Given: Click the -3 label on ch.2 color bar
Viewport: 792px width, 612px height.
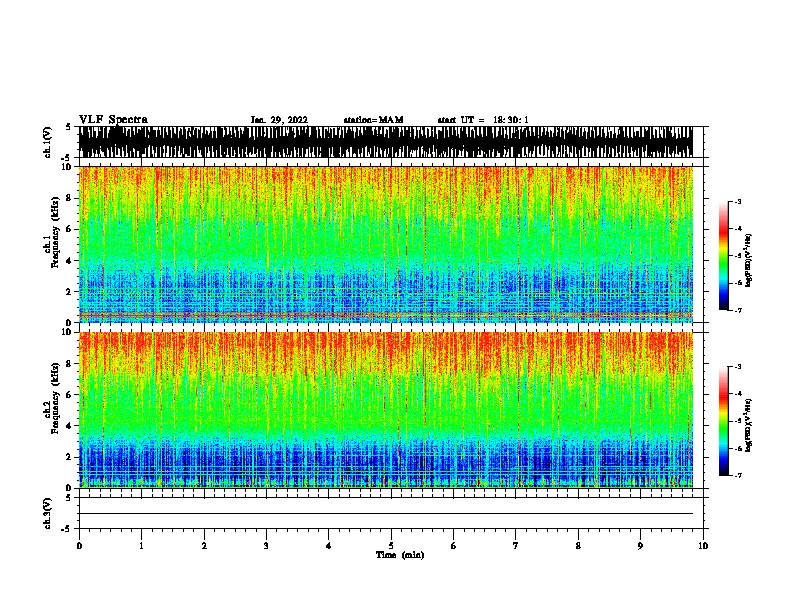Looking at the screenshot, I should pos(737,367).
